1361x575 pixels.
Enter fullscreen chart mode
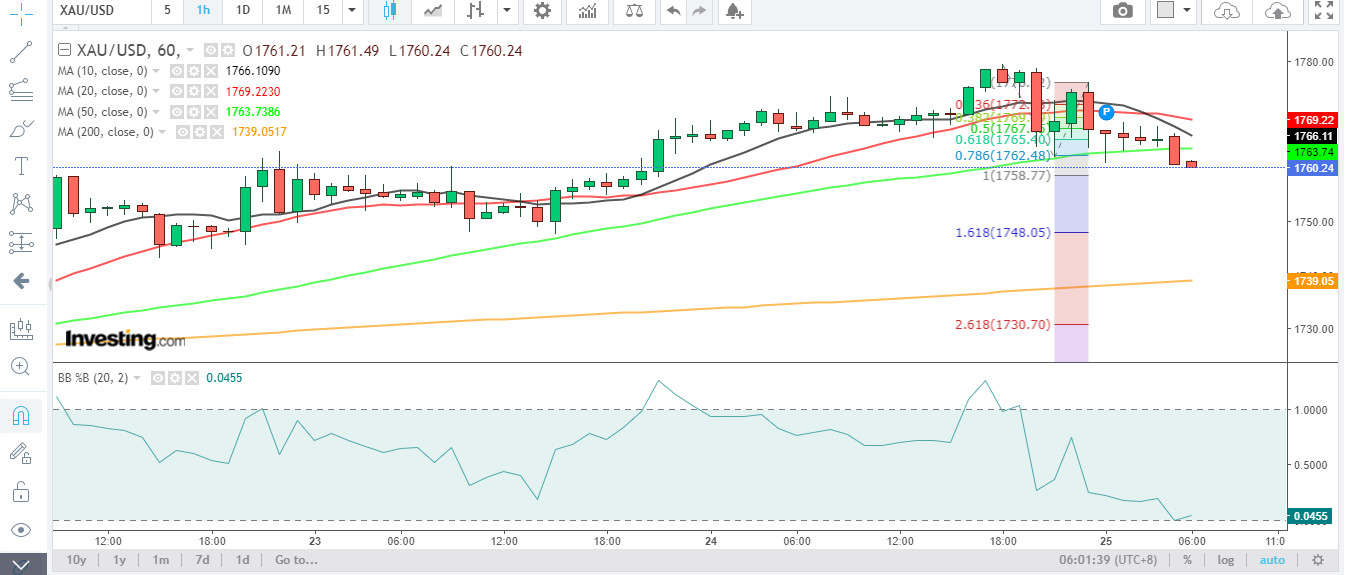click(x=1324, y=11)
